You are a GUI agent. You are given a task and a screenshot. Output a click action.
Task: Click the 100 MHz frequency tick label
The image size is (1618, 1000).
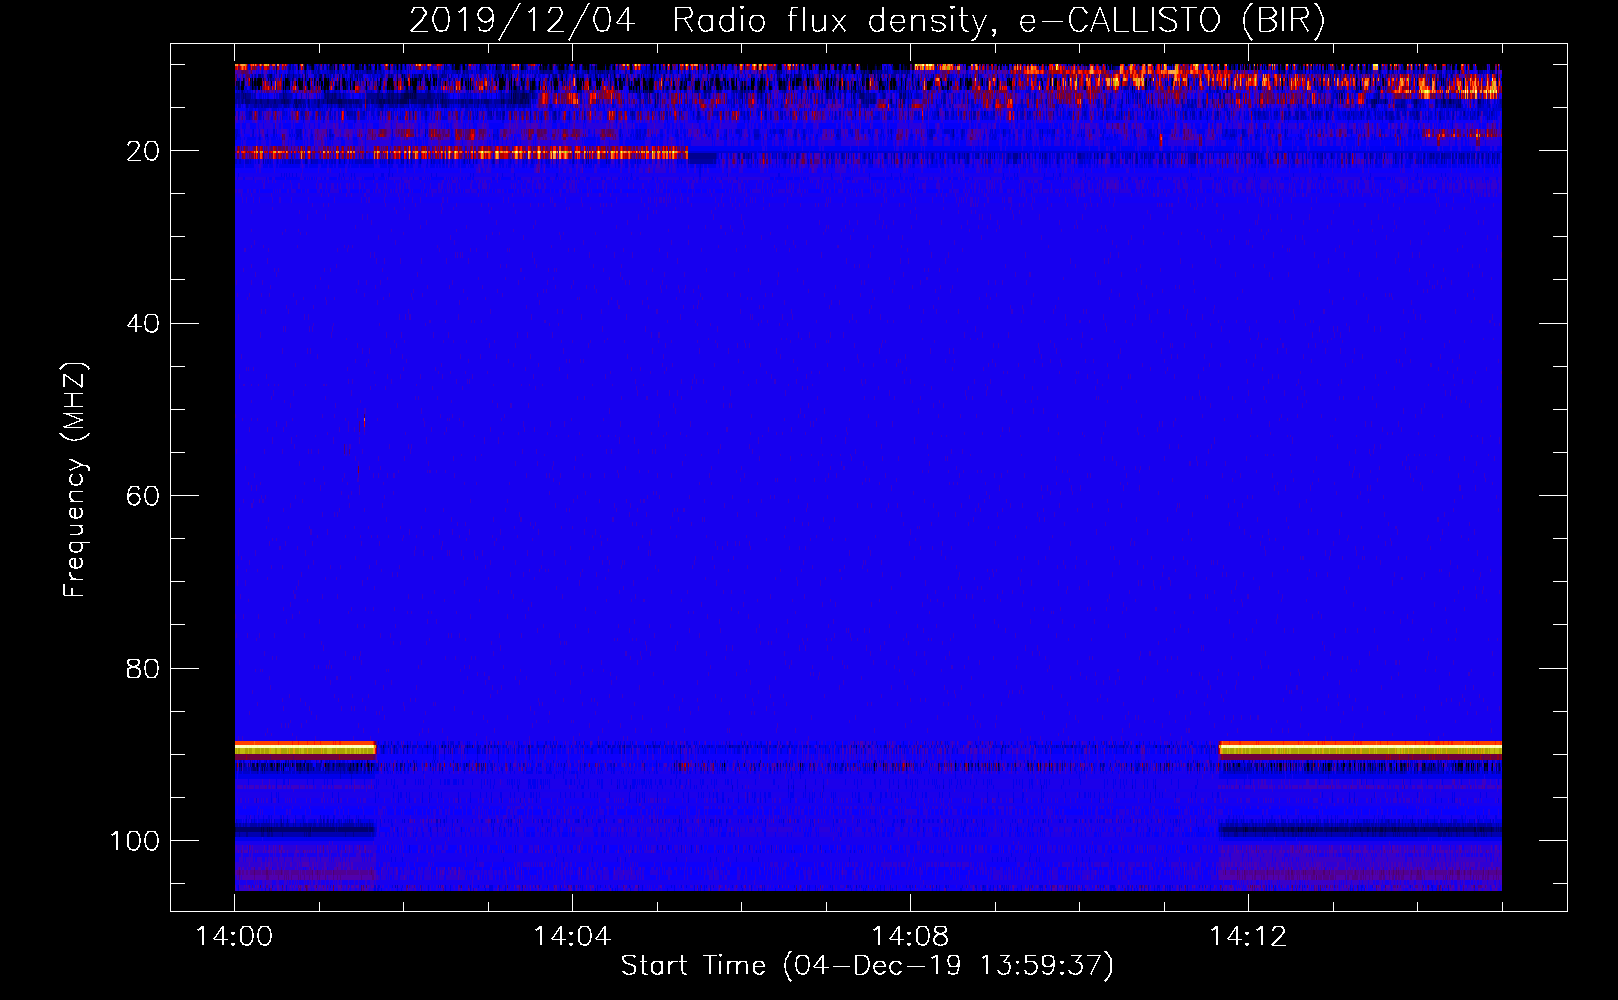[135, 841]
